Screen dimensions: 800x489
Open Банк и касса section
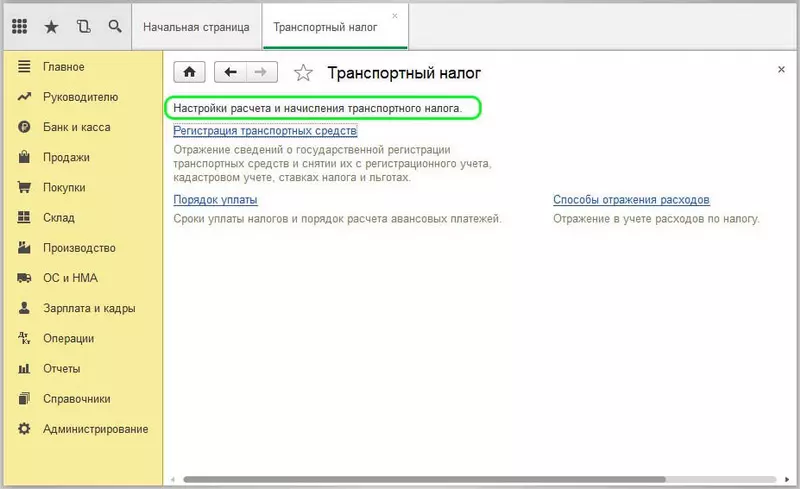[x=77, y=127]
